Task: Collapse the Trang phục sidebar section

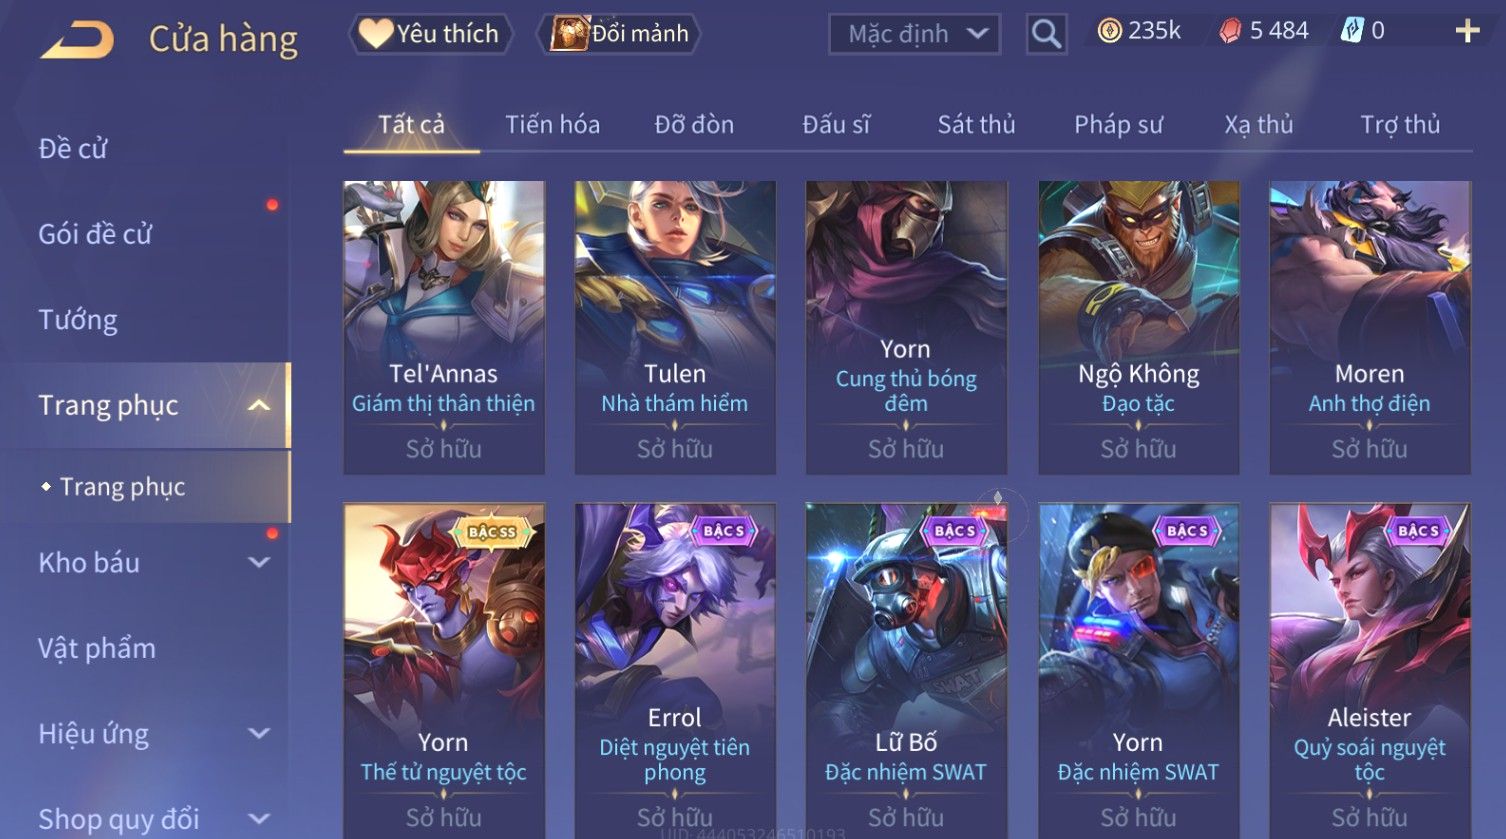Action: pos(259,405)
